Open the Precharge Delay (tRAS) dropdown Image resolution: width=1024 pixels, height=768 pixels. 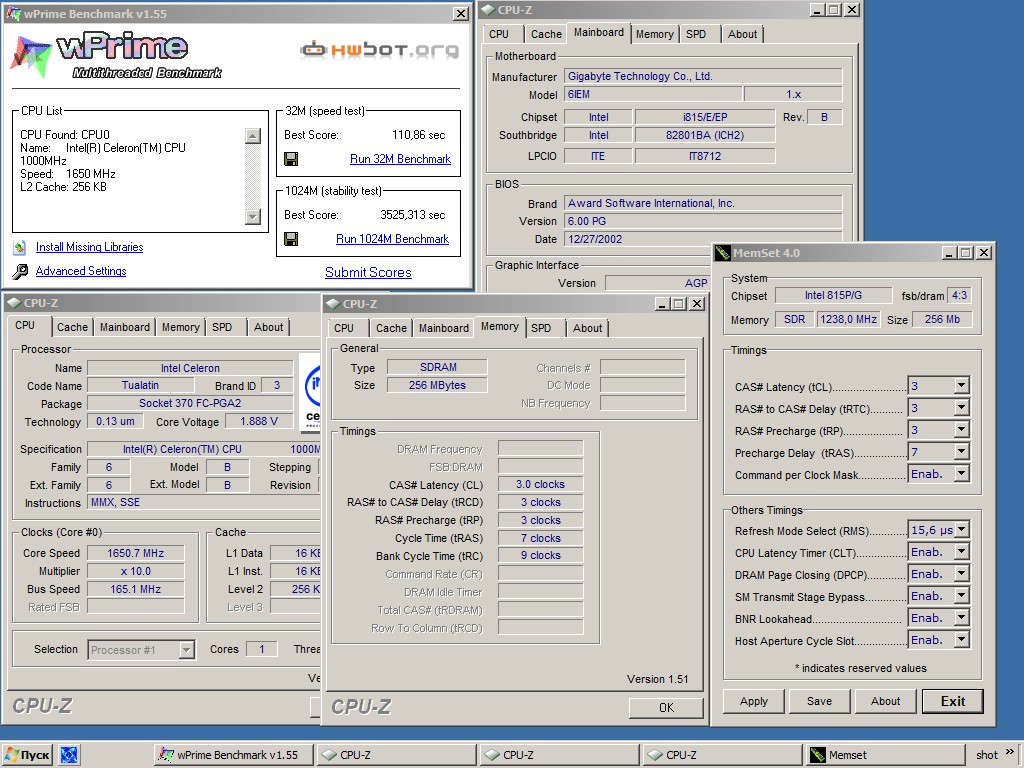point(961,451)
